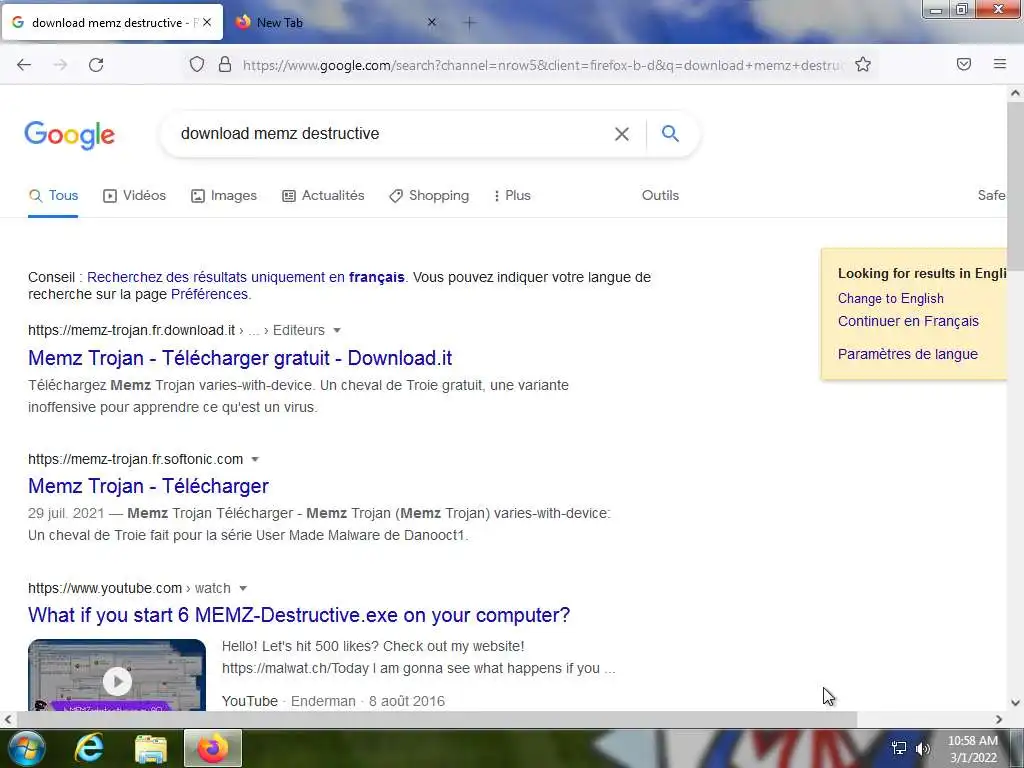Open the Vidéos results tab
This screenshot has width=1024, height=768.
pyautogui.click(x=135, y=195)
